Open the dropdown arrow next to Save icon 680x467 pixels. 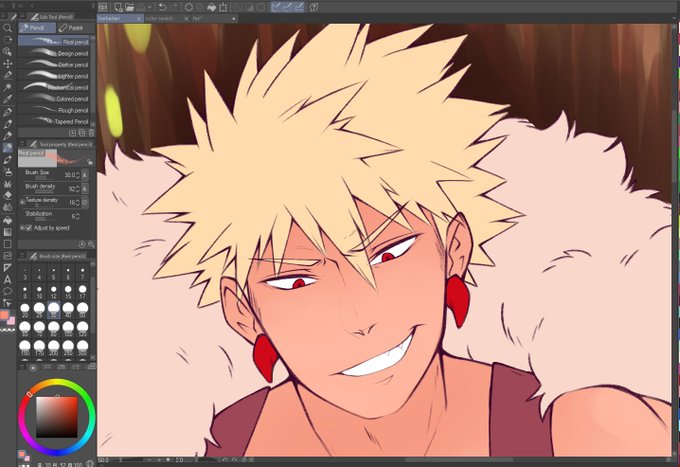150,7
